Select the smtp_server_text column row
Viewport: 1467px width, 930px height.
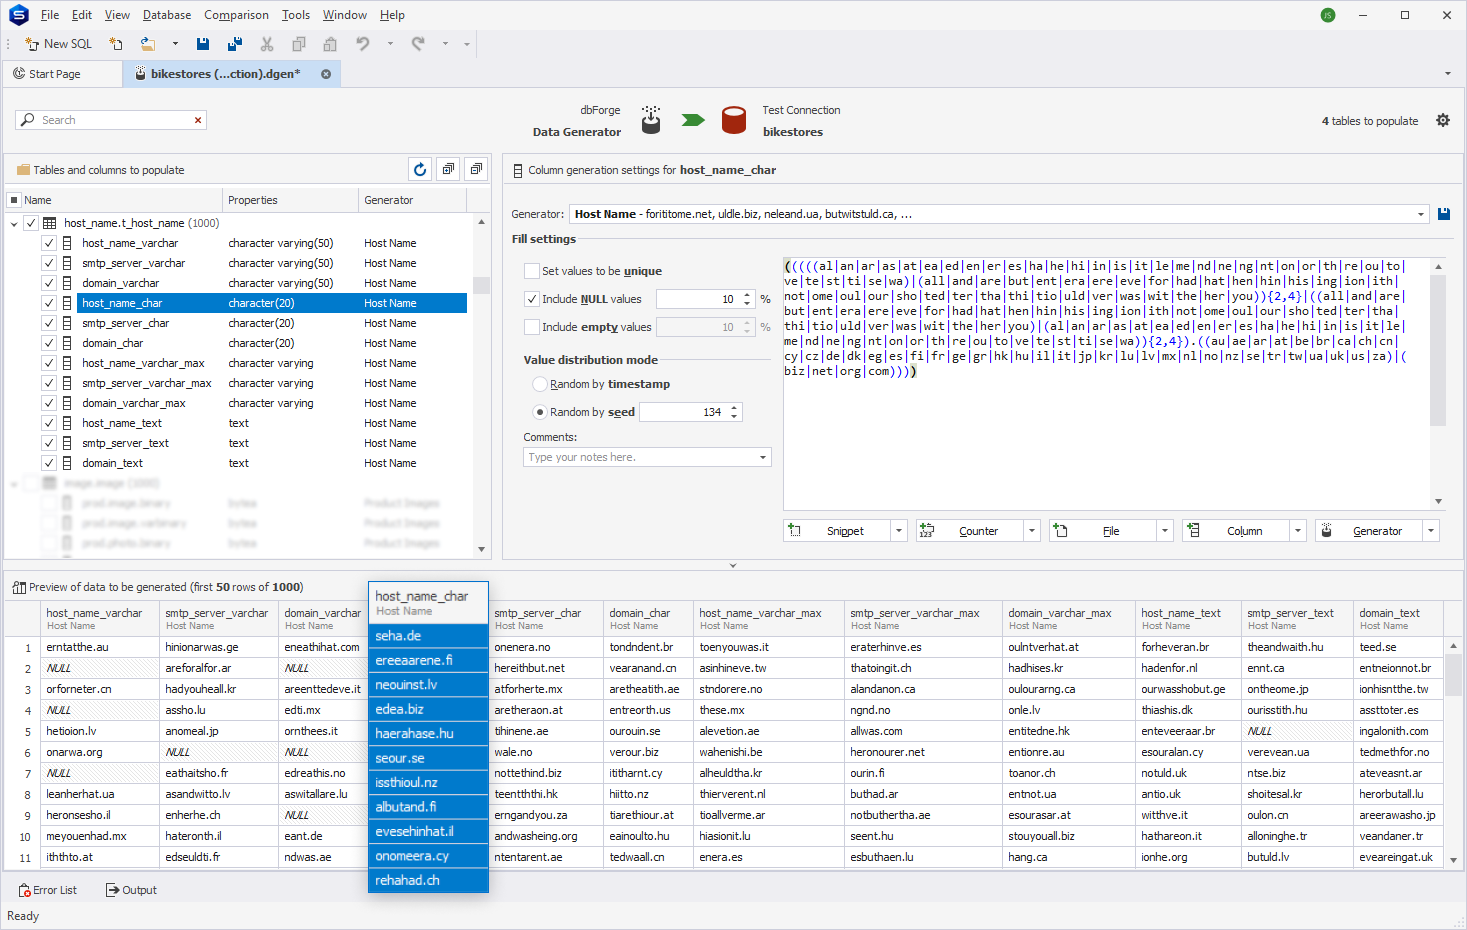(x=272, y=443)
